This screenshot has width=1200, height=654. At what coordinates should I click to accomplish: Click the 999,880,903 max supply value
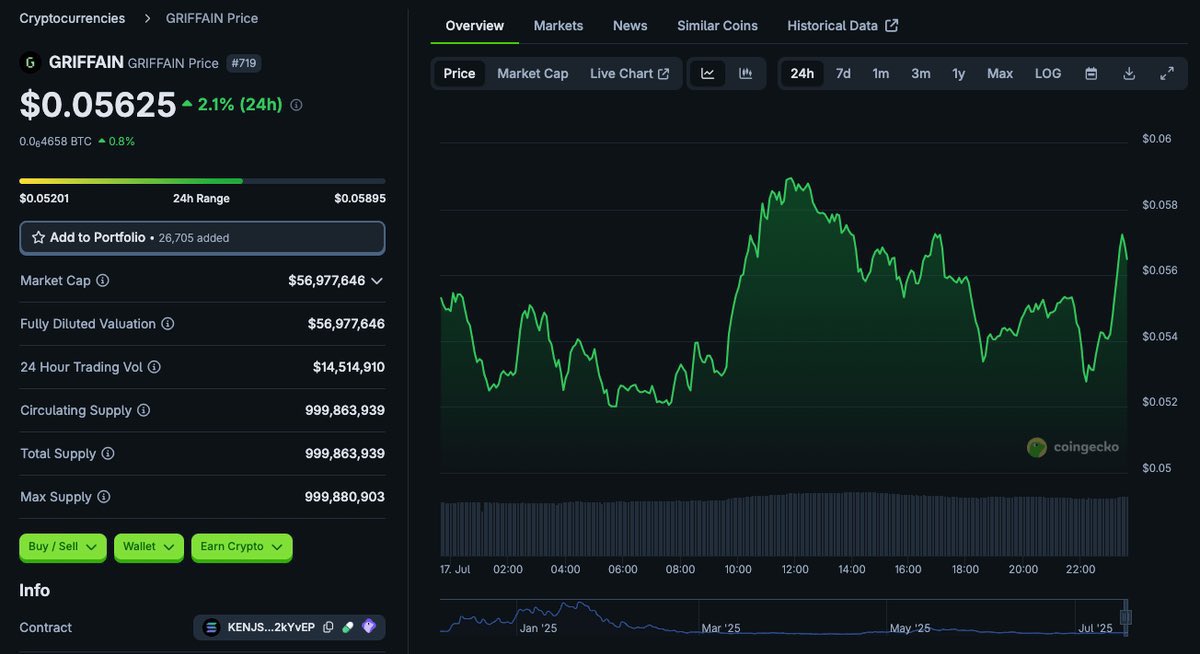tap(345, 497)
